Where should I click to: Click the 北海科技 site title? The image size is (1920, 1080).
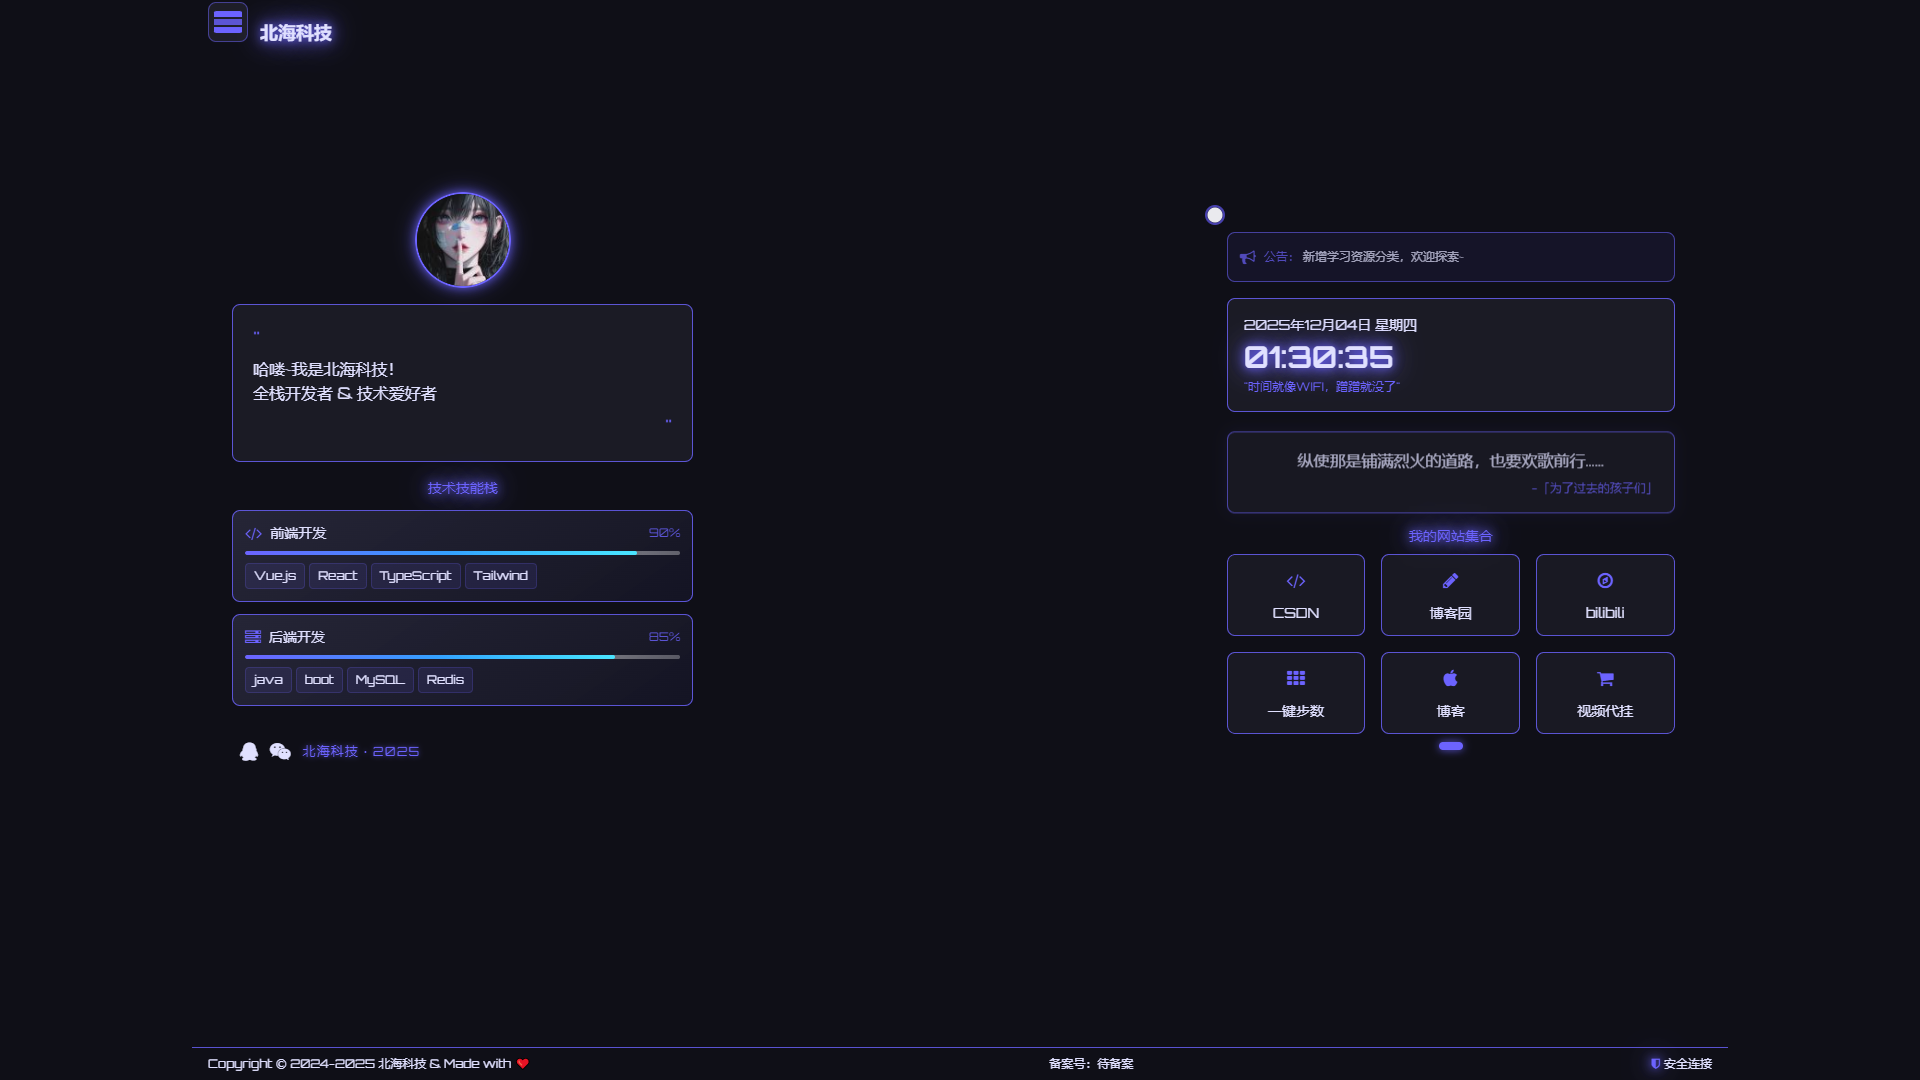click(x=295, y=33)
